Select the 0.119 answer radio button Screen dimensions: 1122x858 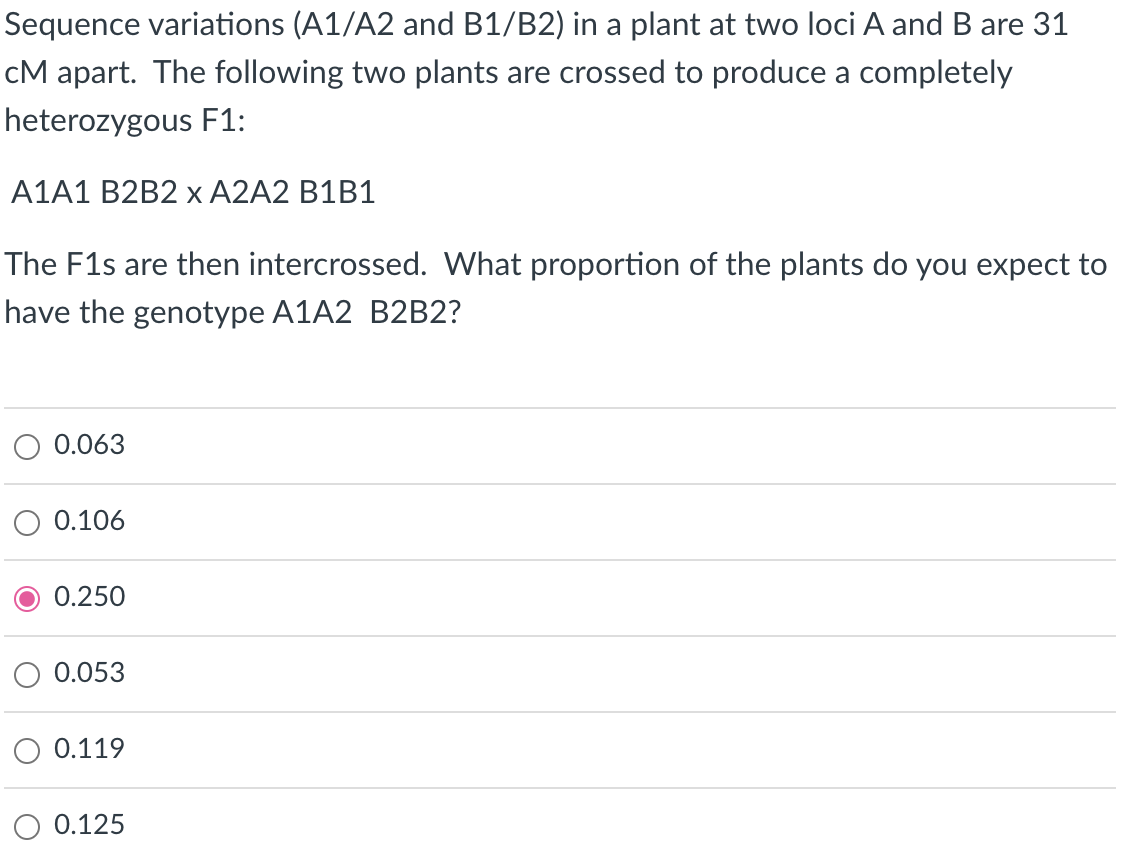[27, 749]
